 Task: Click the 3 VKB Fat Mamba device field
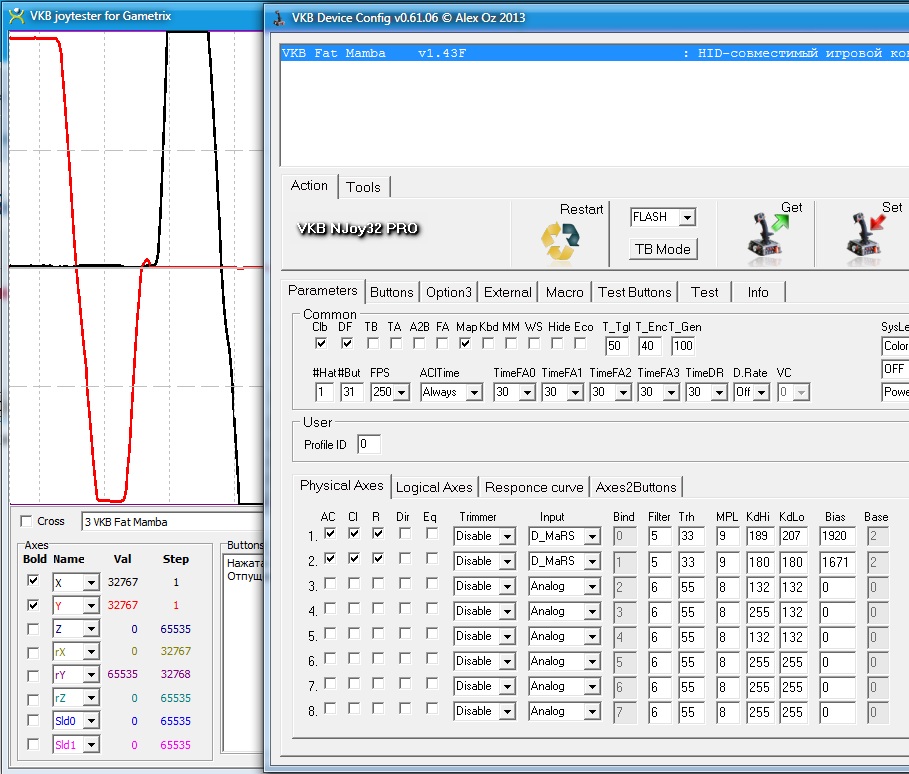[x=173, y=522]
